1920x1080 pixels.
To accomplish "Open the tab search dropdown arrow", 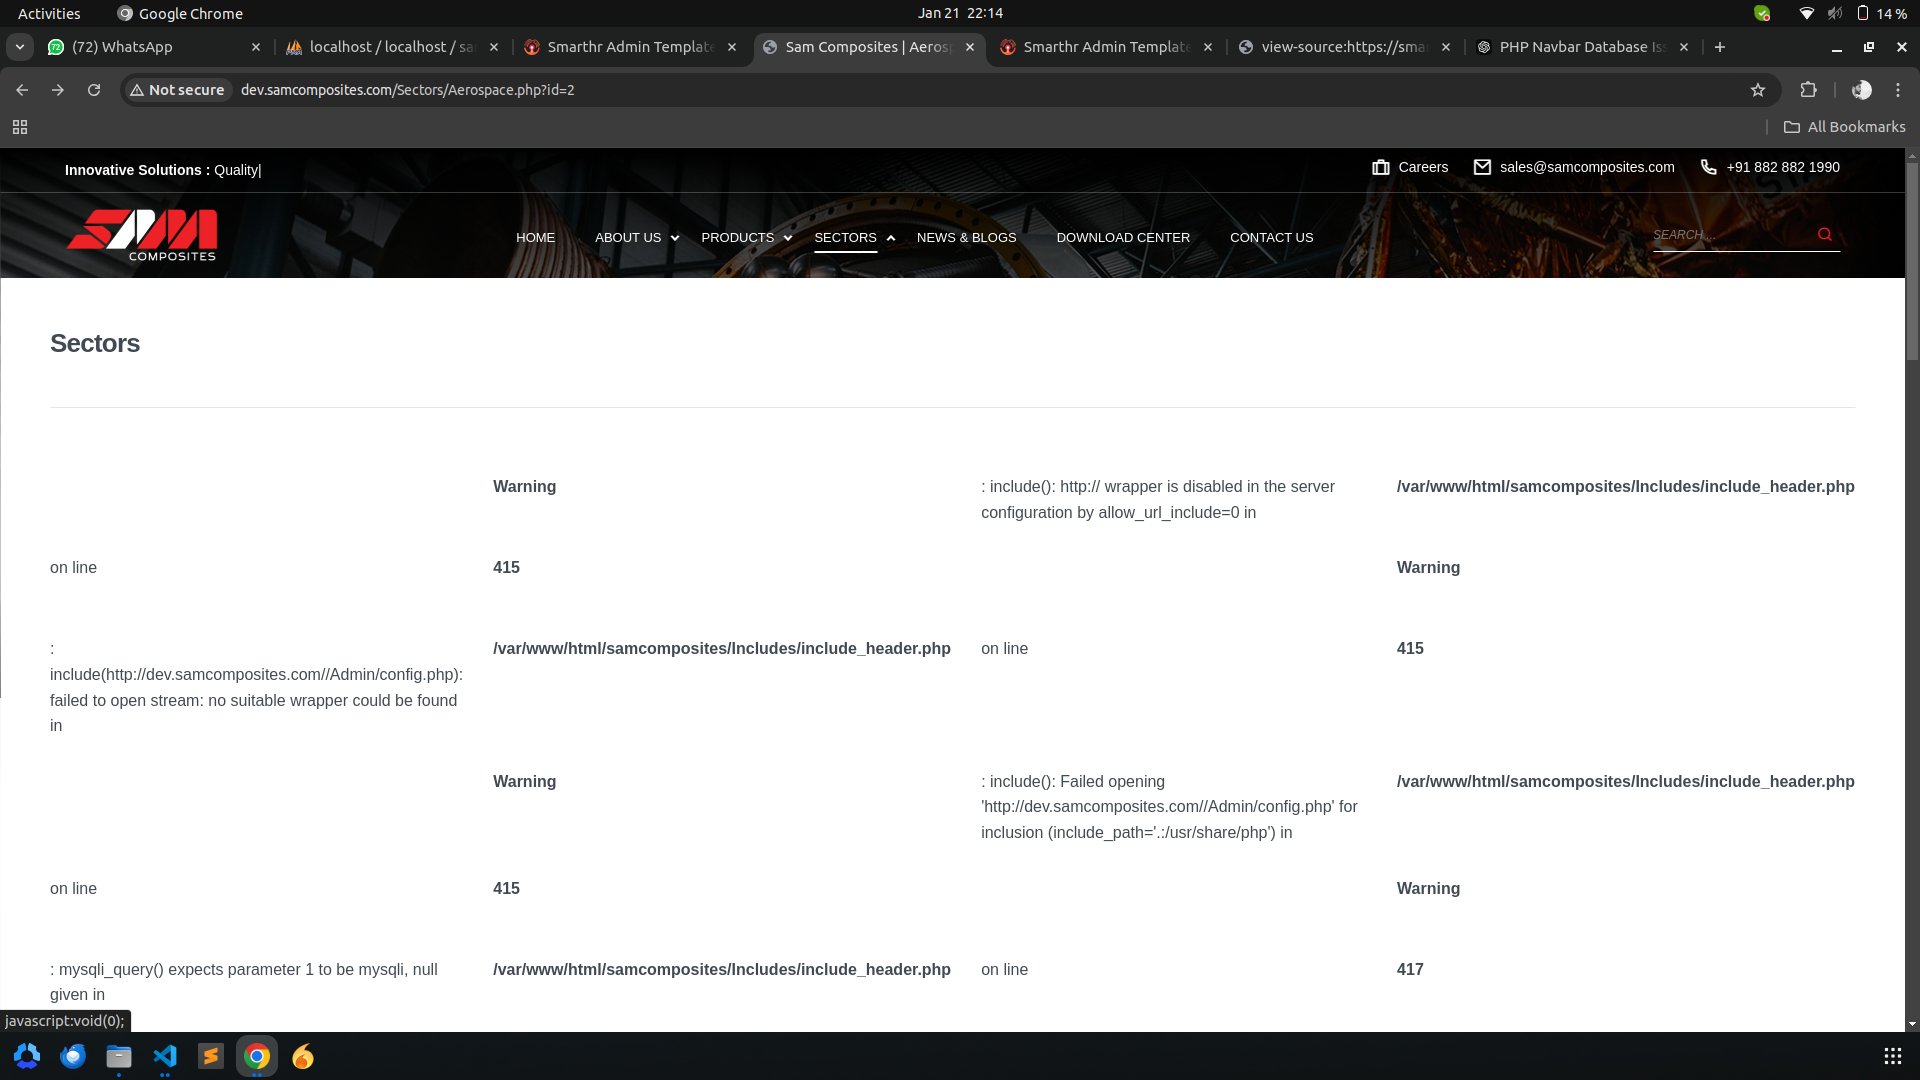I will tap(20, 47).
